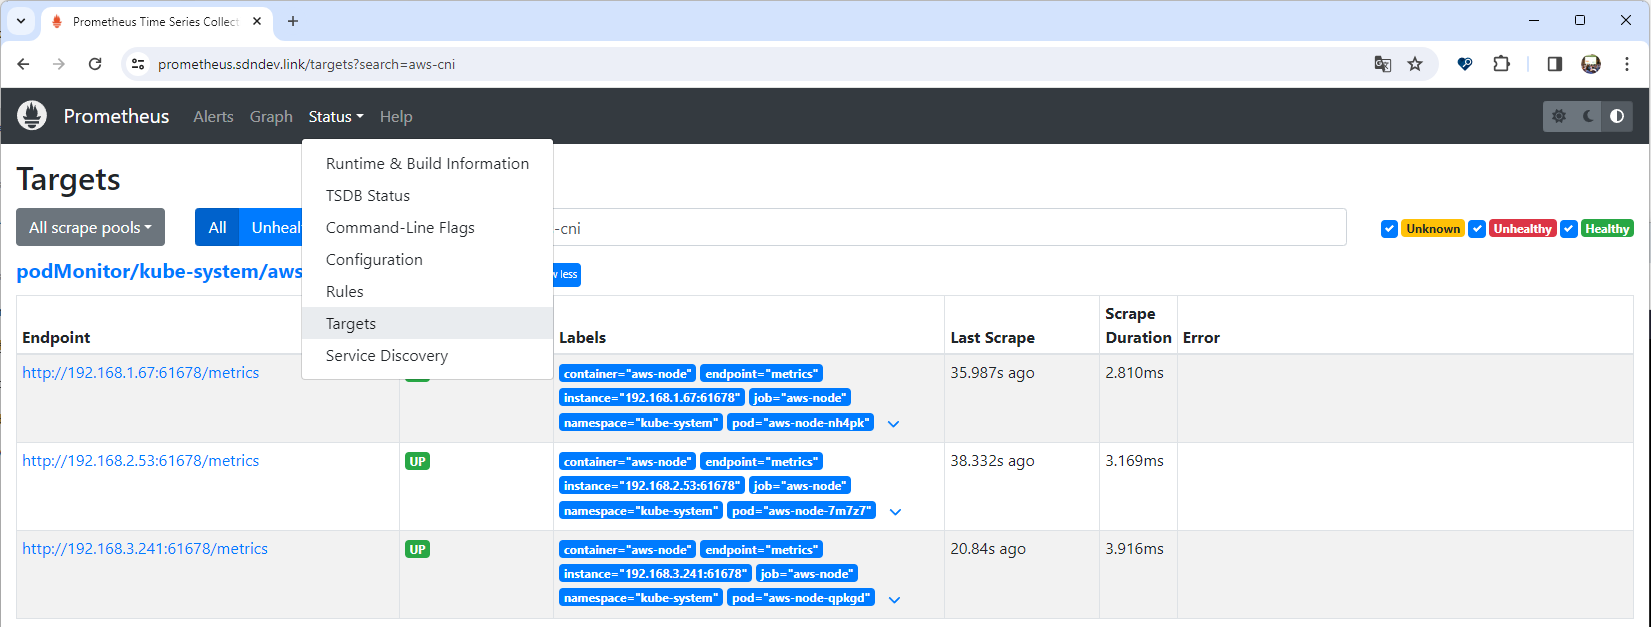Image resolution: width=1651 pixels, height=627 pixels.
Task: Toggle the Unknown filter checkbox
Action: click(x=1389, y=229)
